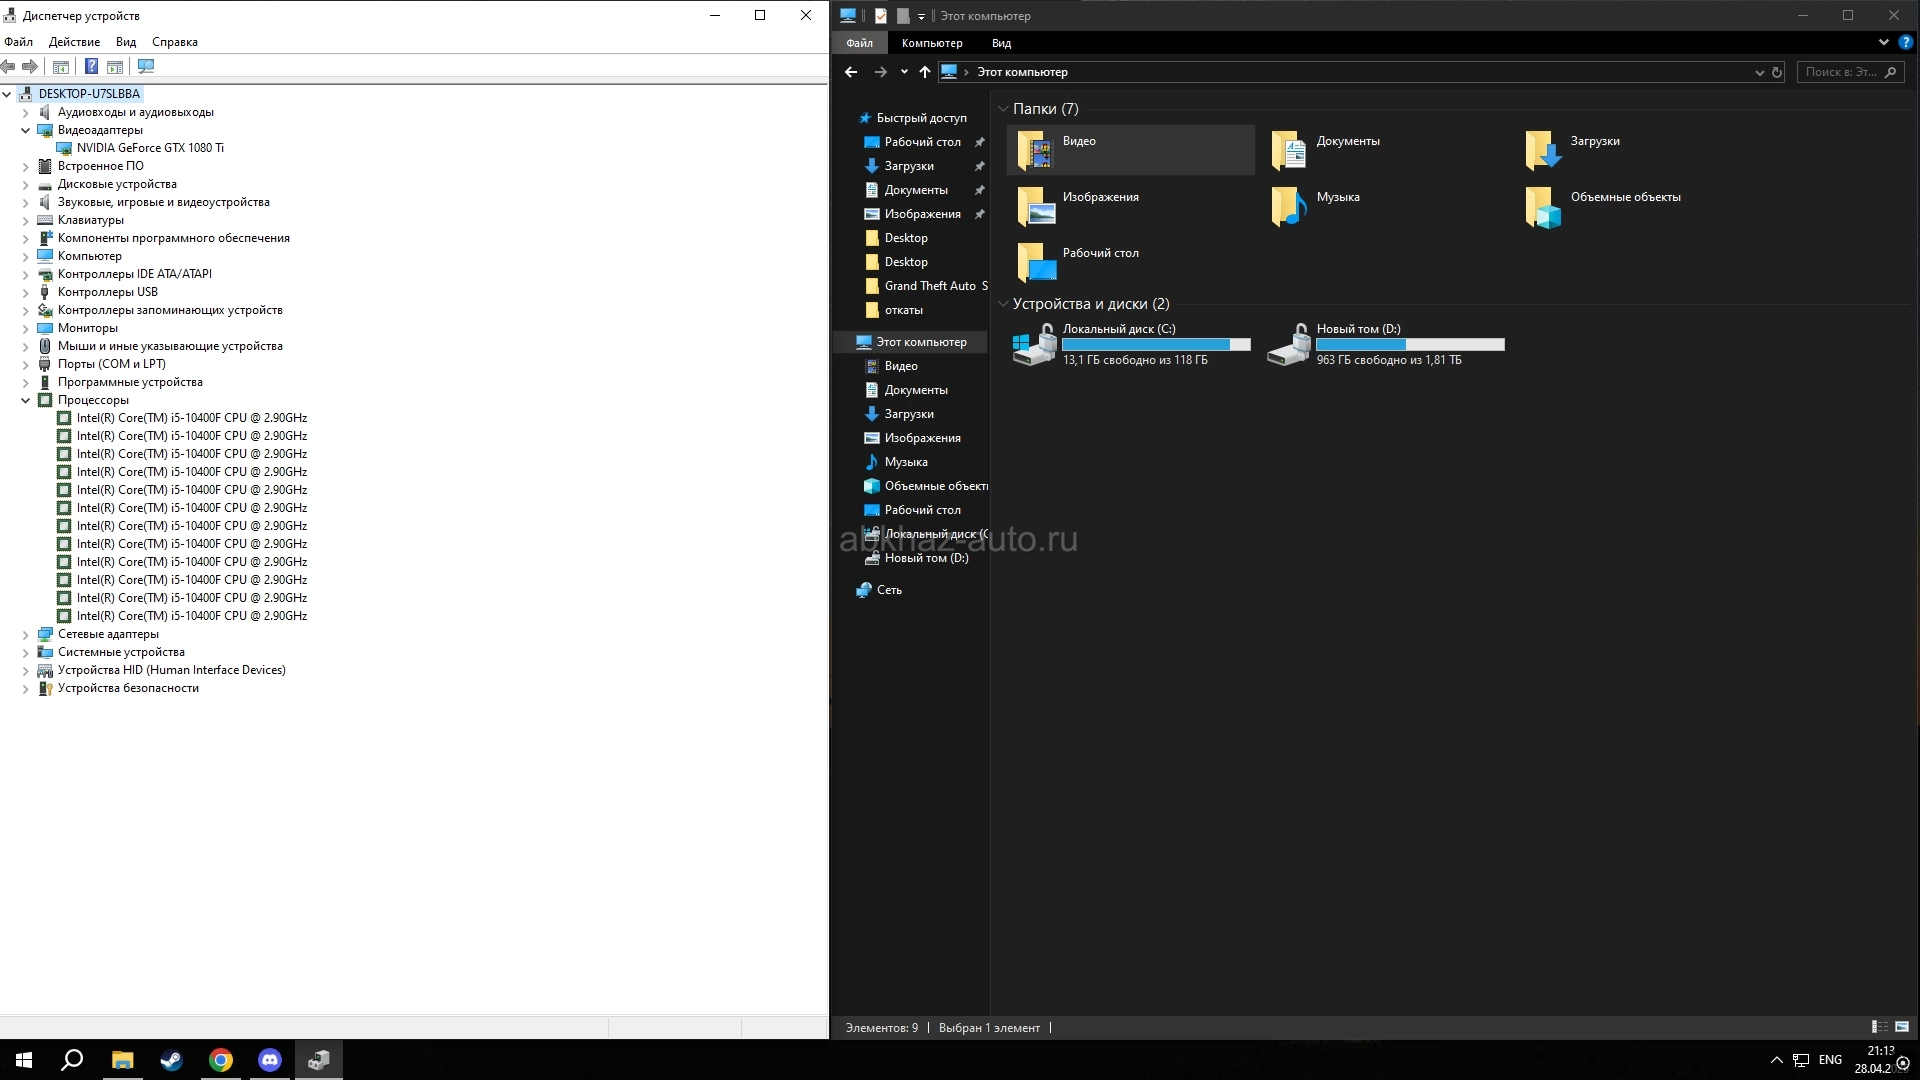
Task: Collapse the Процессоры tree node
Action: pyautogui.click(x=26, y=400)
